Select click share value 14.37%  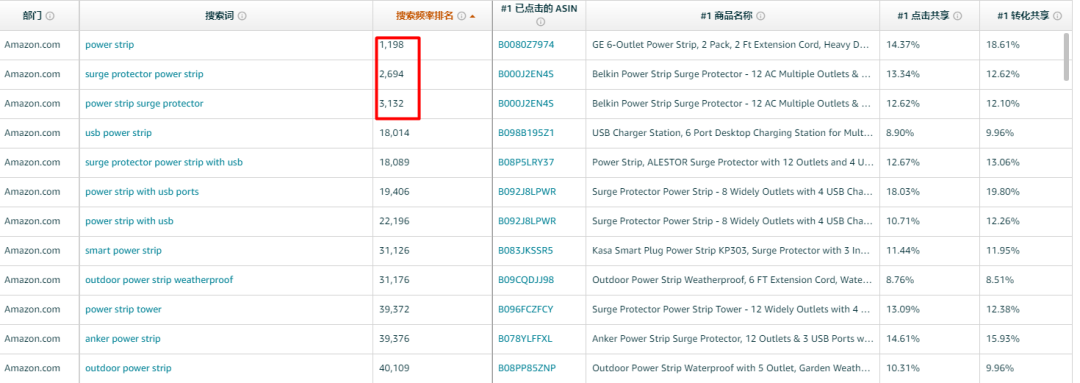click(902, 45)
